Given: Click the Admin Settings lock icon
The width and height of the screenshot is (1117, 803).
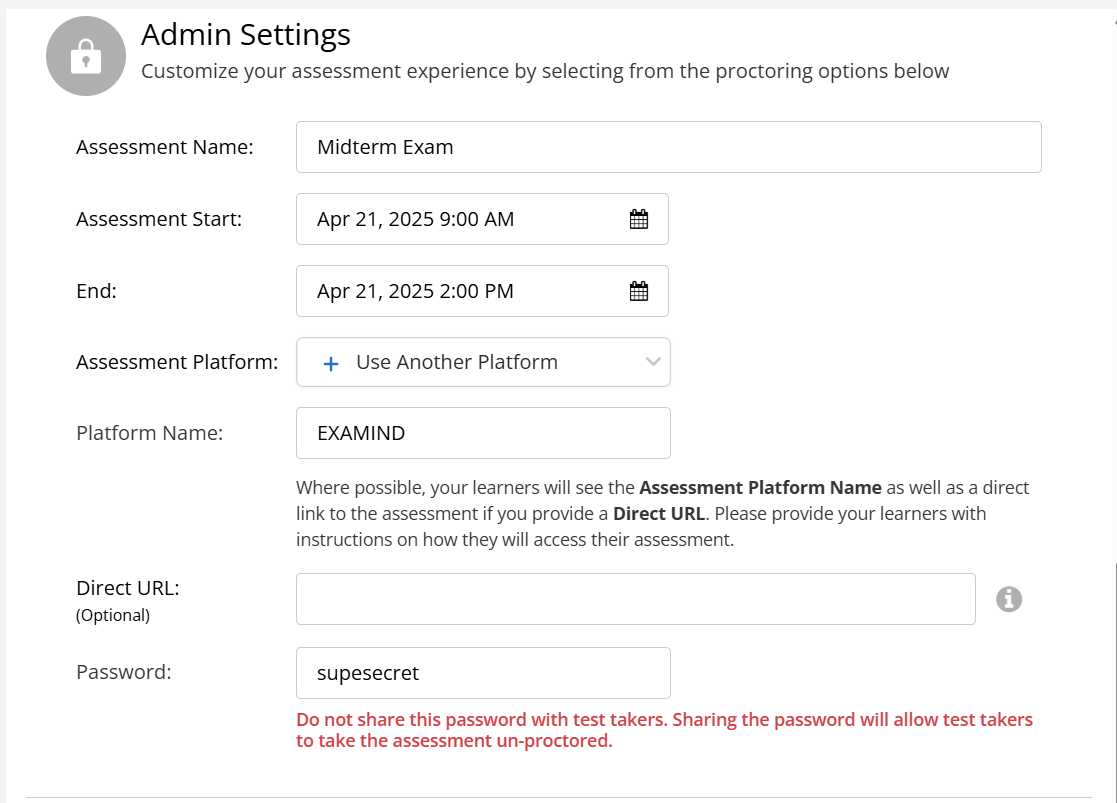Looking at the screenshot, I should (x=85, y=58).
